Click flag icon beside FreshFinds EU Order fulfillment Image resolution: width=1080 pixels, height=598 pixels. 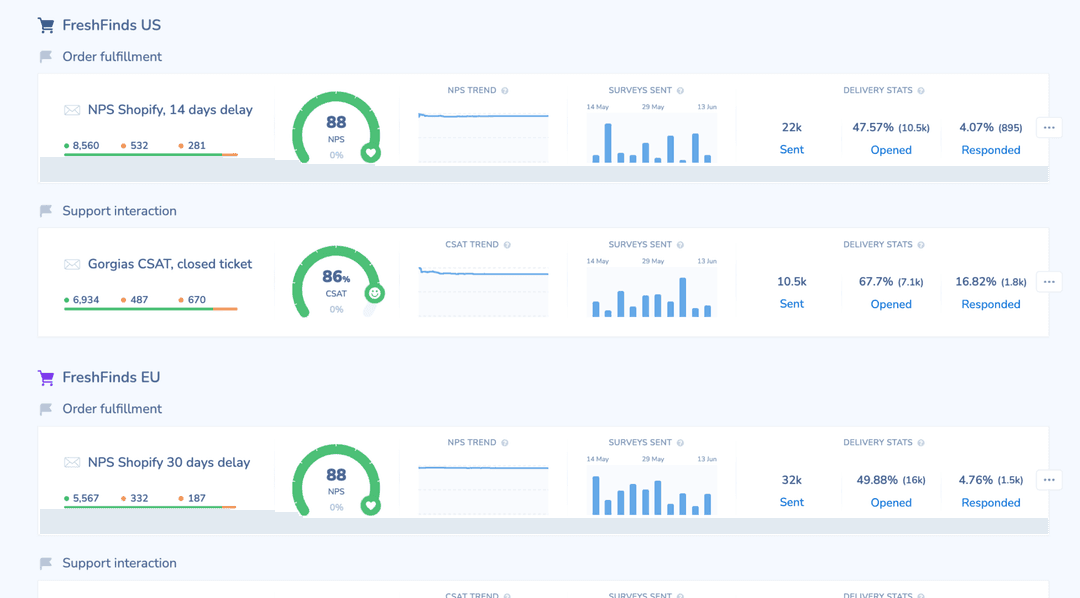coord(46,409)
